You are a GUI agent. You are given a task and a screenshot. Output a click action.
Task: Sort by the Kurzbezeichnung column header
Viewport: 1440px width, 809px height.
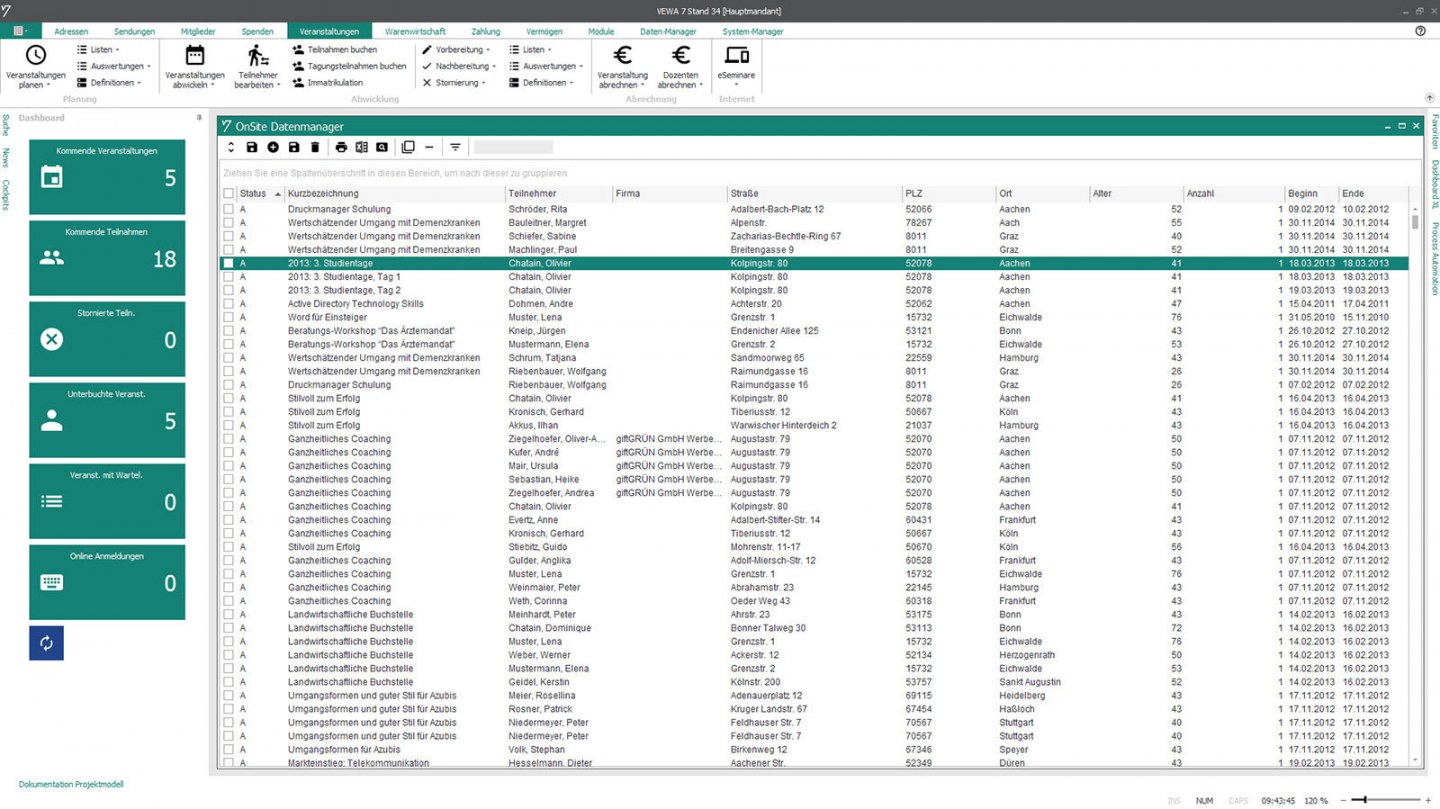pyautogui.click(x=394, y=194)
